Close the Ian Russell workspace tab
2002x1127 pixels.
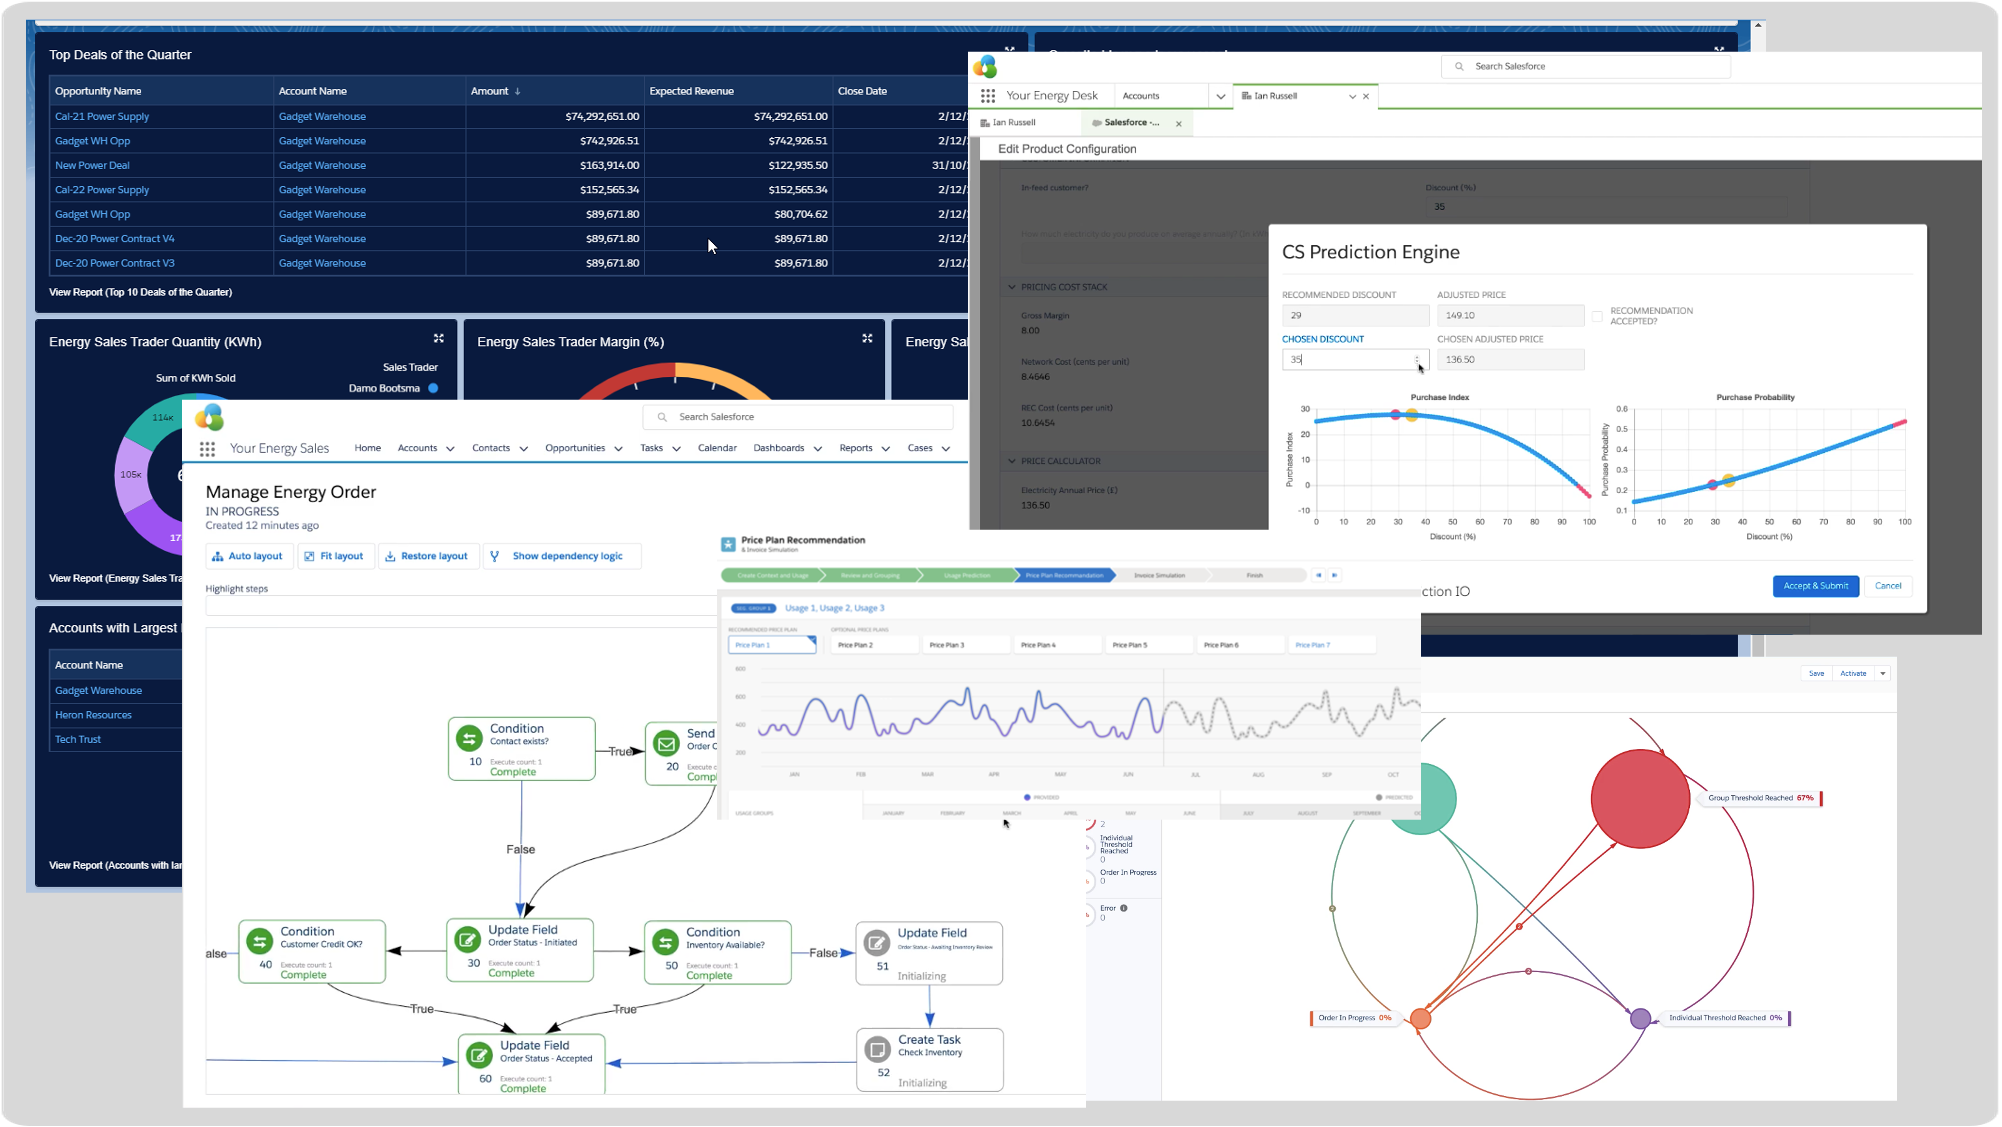coord(1366,96)
